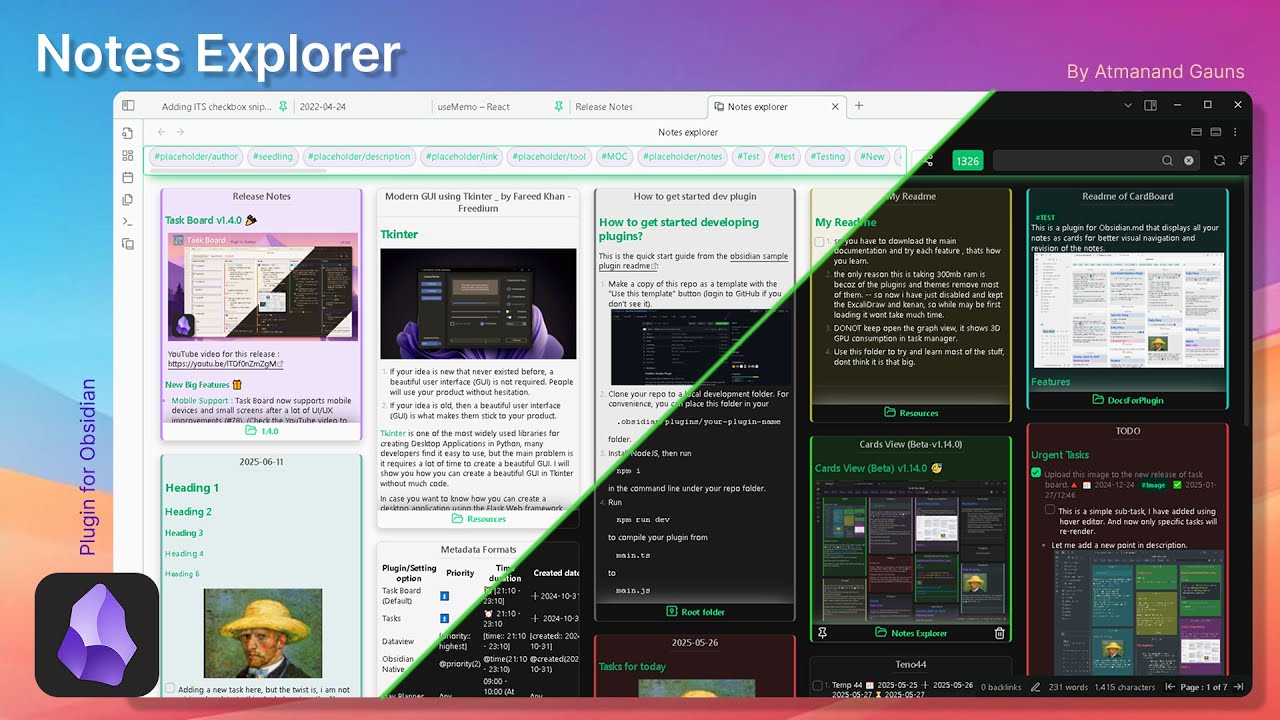
Task: Refresh the notes explorer cards
Action: 1219,160
